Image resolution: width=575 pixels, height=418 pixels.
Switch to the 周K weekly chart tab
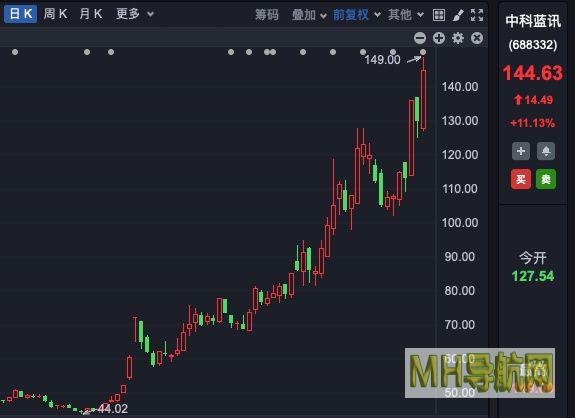(55, 14)
